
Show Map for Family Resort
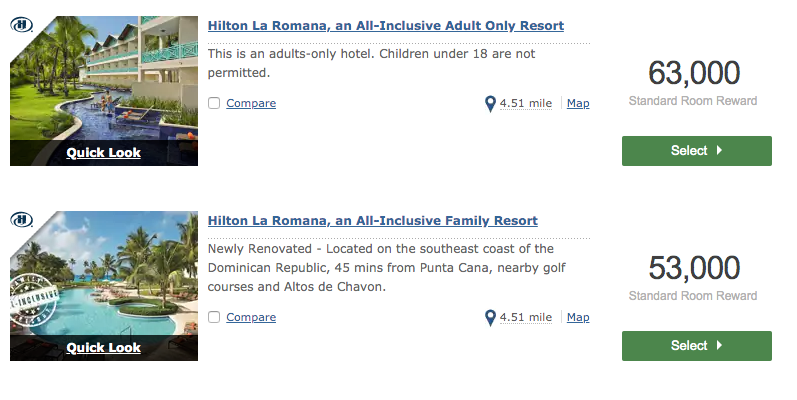[578, 317]
